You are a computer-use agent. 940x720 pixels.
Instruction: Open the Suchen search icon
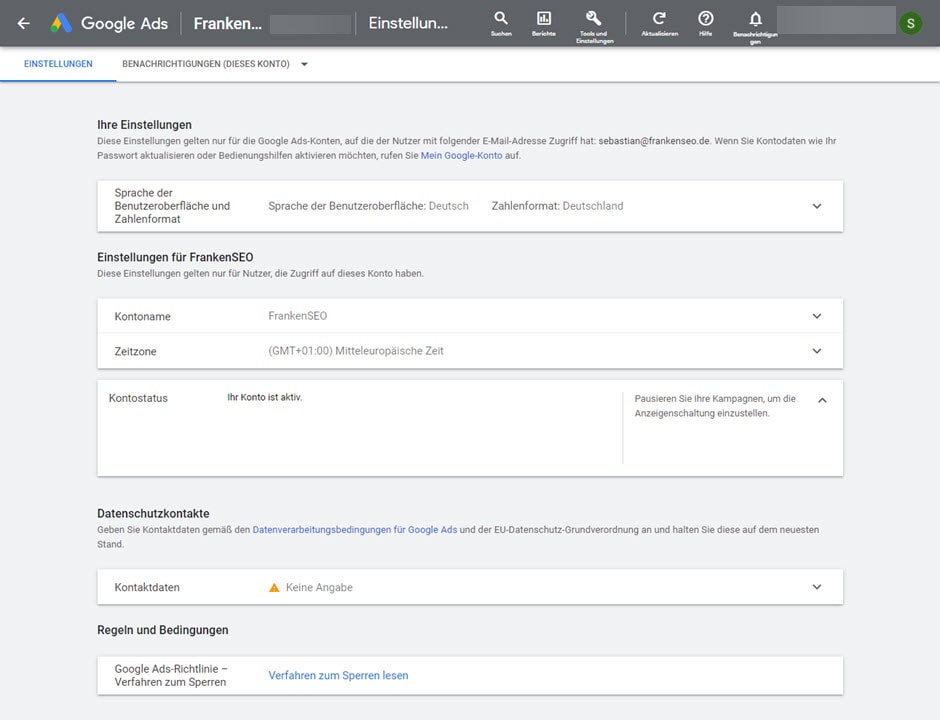[x=501, y=19]
